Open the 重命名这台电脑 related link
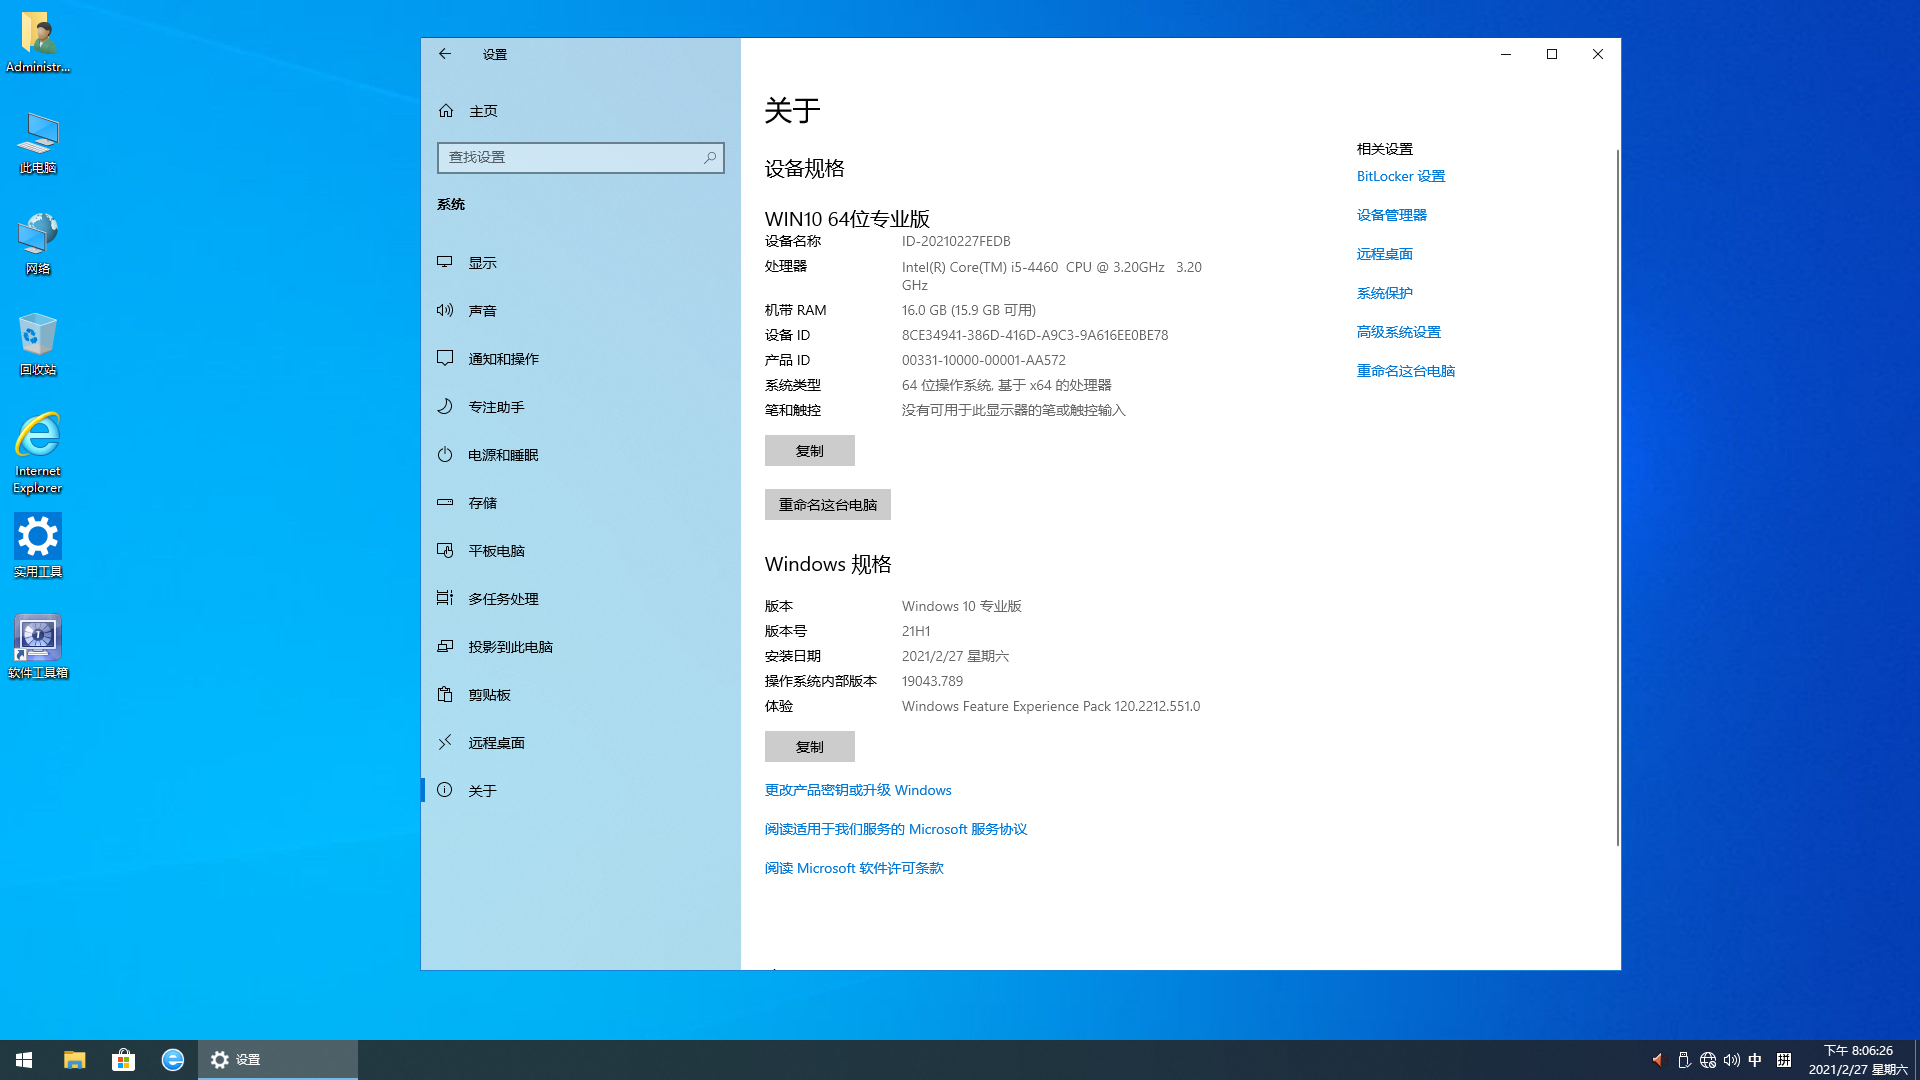 [x=1406, y=371]
